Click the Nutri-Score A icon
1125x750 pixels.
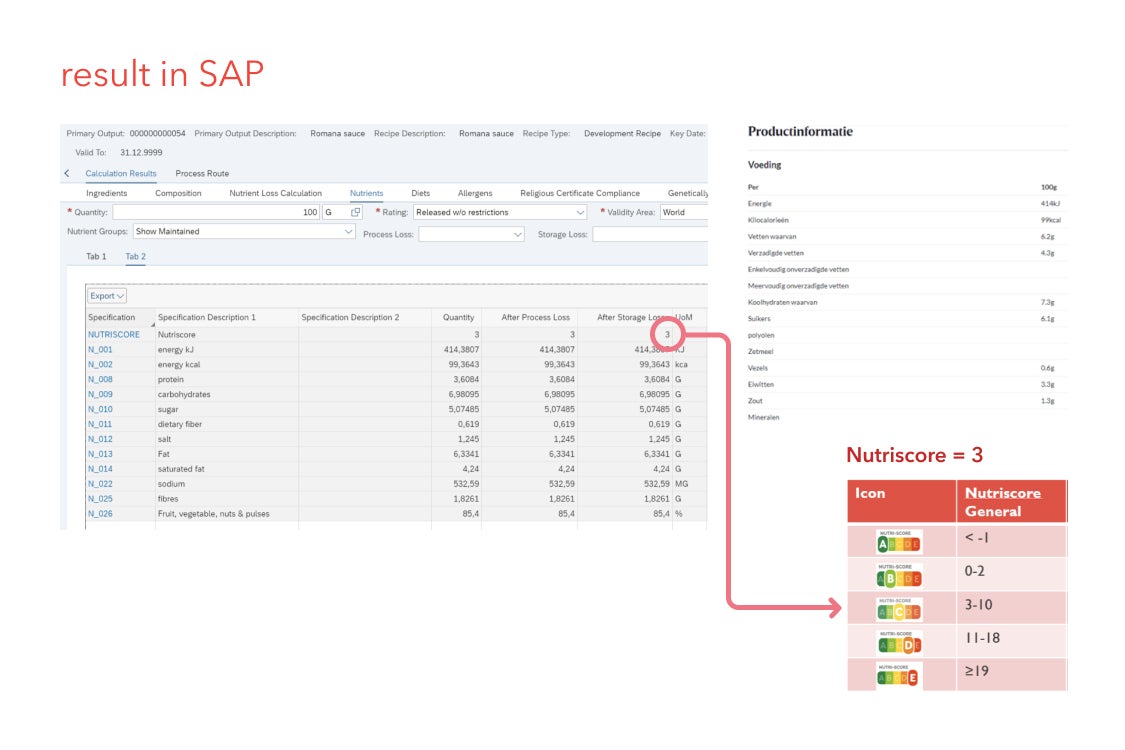point(898,541)
